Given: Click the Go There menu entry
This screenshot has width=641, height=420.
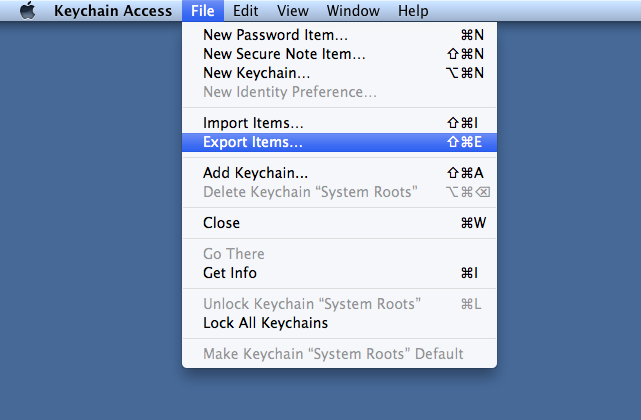Looking at the screenshot, I should tap(234, 254).
